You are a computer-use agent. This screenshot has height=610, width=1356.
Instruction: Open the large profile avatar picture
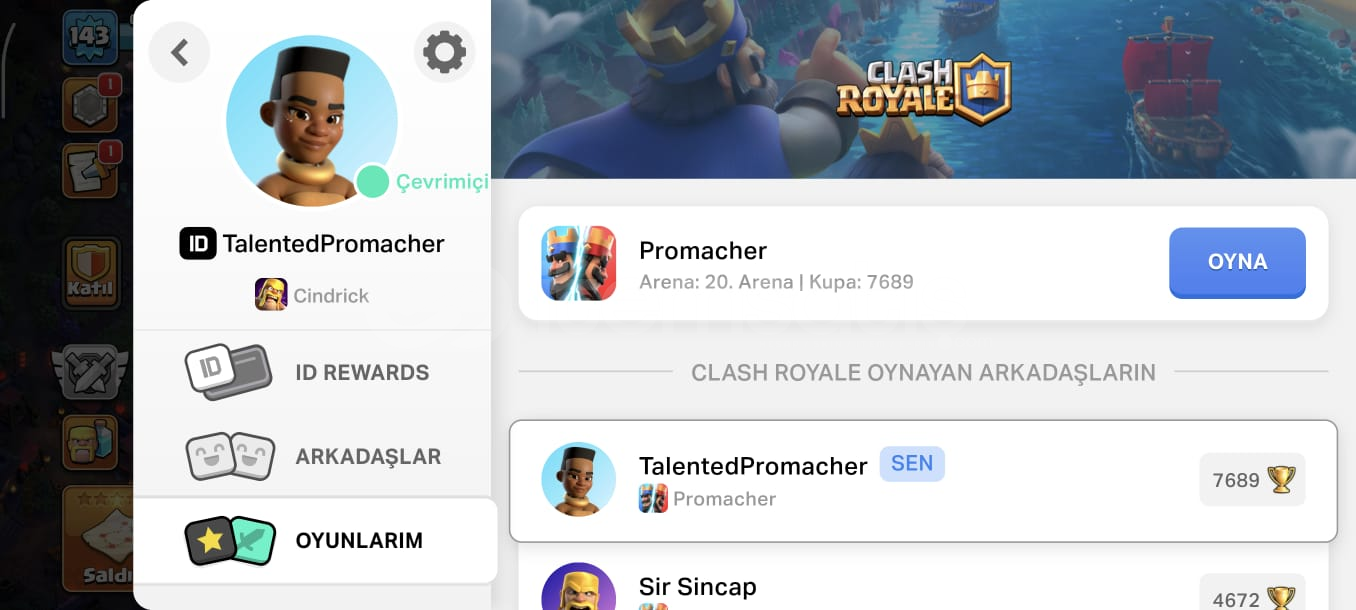coord(312,121)
